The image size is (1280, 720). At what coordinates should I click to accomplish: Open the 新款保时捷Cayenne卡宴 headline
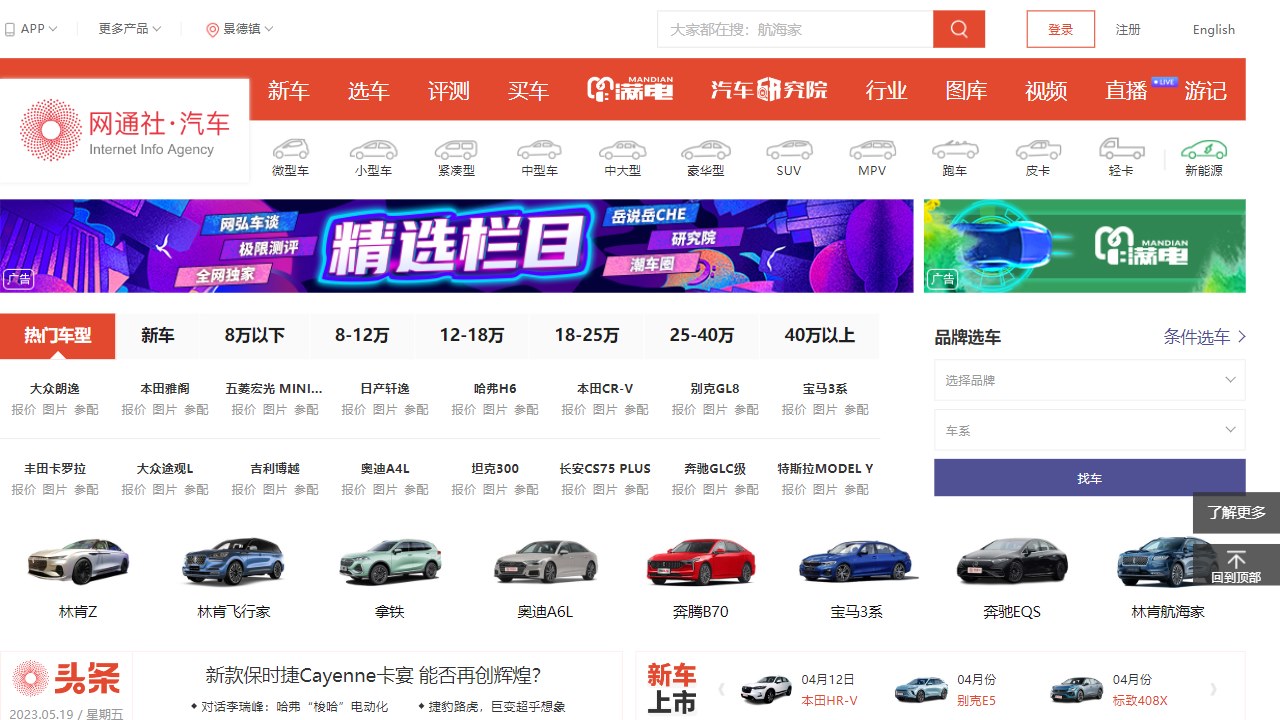(373, 675)
